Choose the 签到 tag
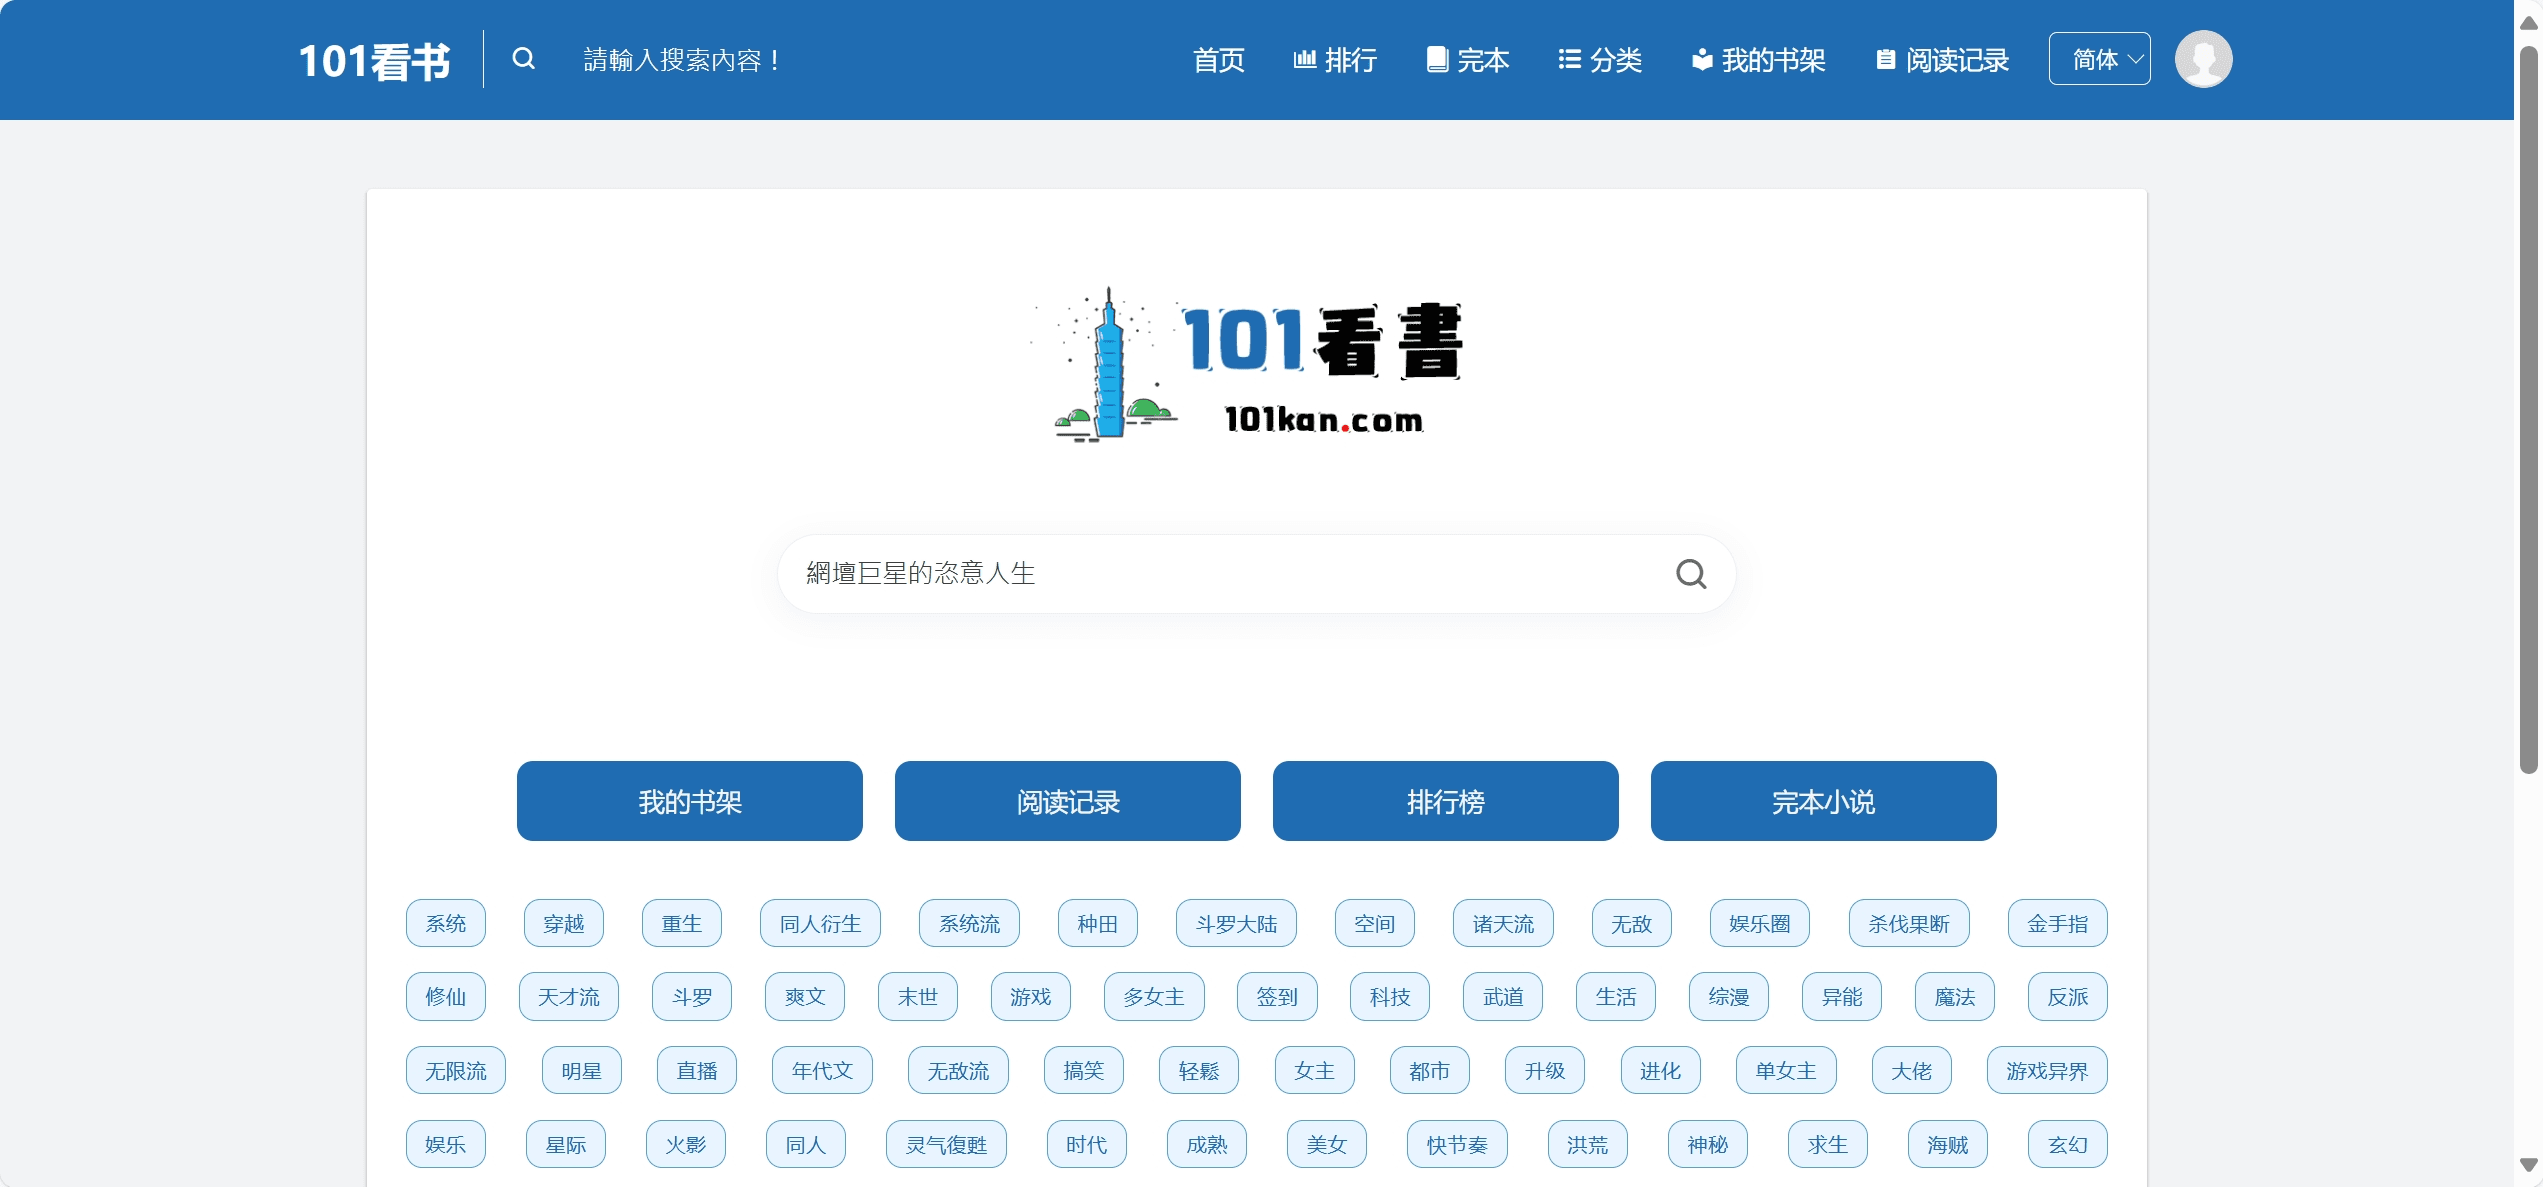 click(x=1277, y=996)
